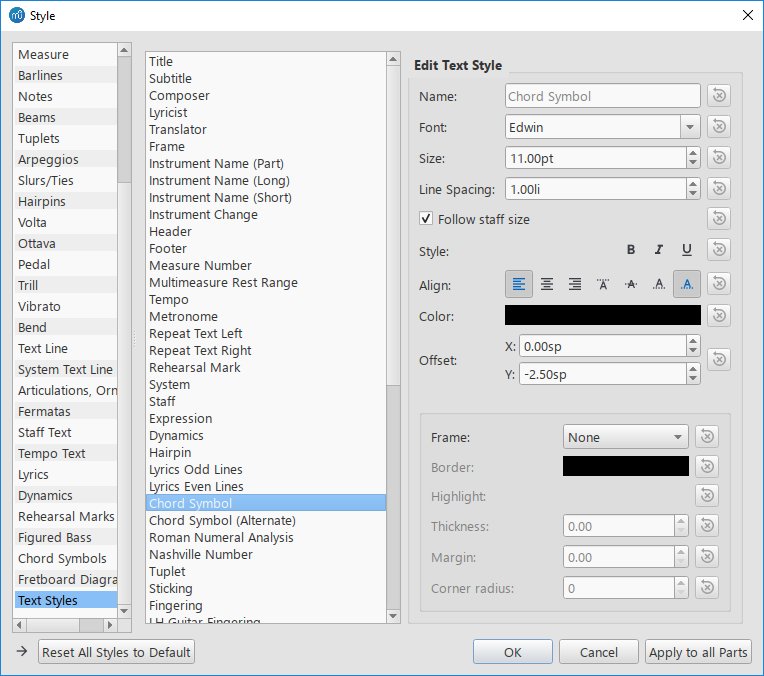This screenshot has width=764, height=676.
Task: Click category list horizontal scroll right arrow
Action: tap(110, 625)
